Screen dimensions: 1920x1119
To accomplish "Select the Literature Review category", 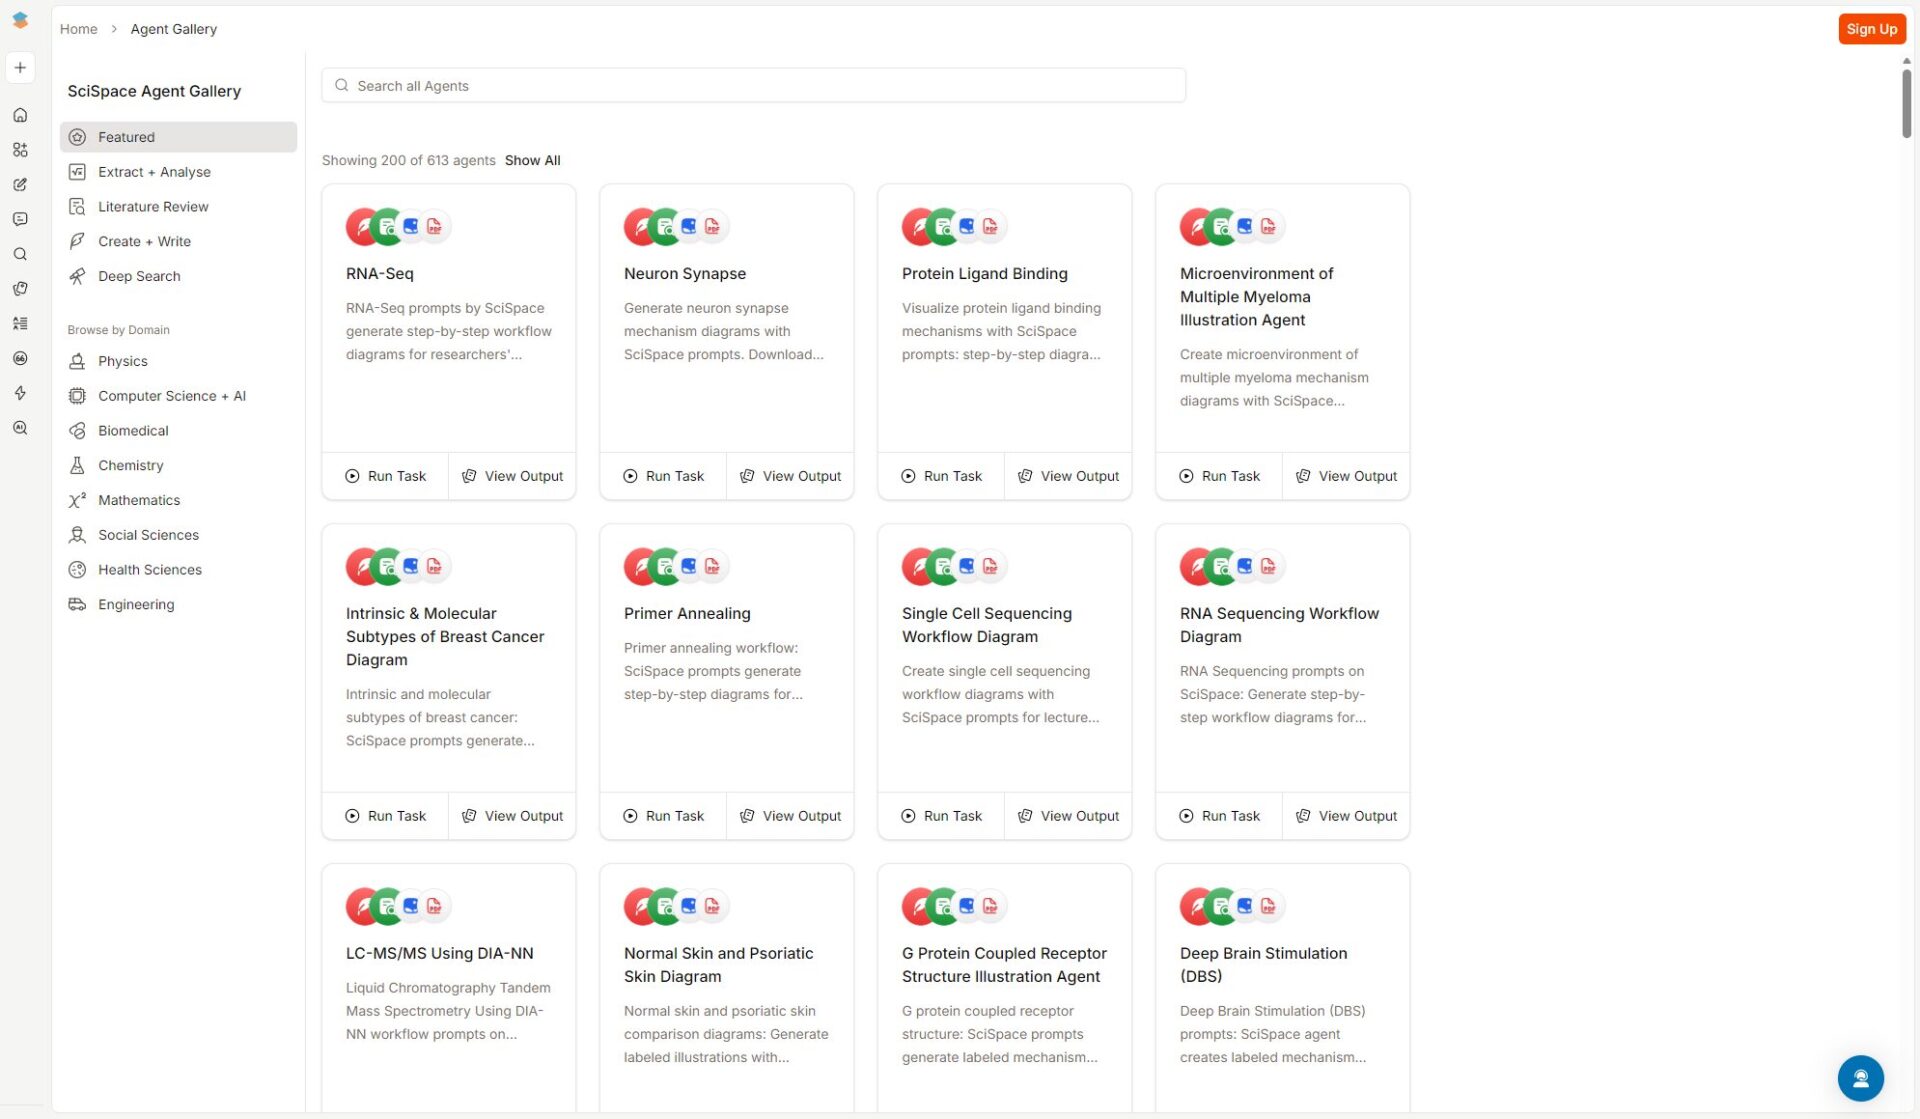I will click(153, 207).
